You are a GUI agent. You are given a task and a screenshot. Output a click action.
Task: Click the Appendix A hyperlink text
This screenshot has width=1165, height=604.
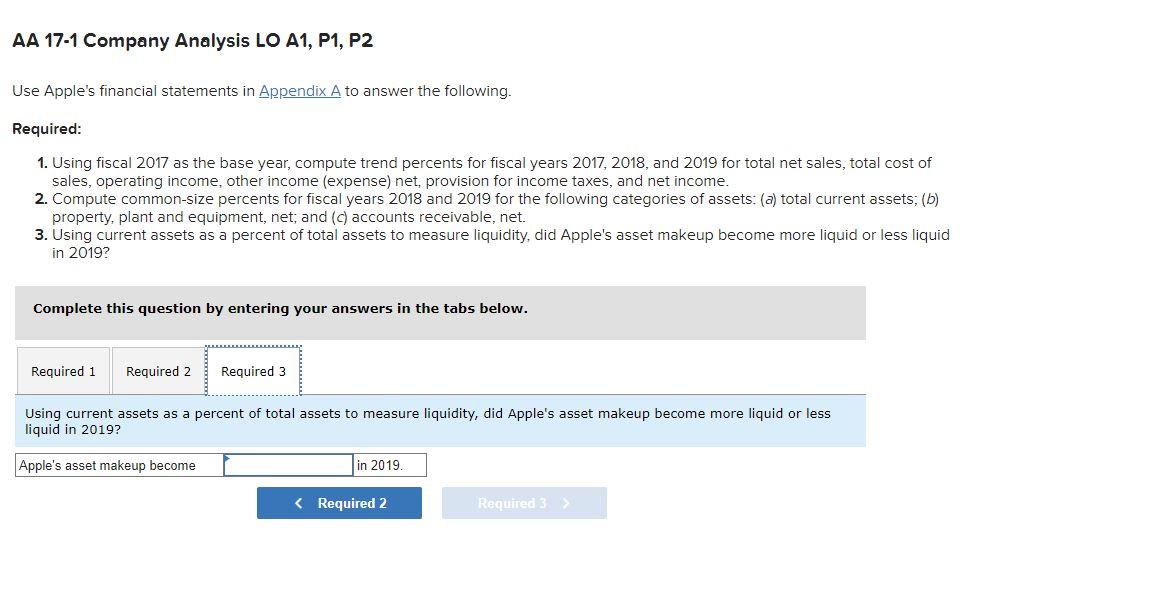tap(298, 90)
